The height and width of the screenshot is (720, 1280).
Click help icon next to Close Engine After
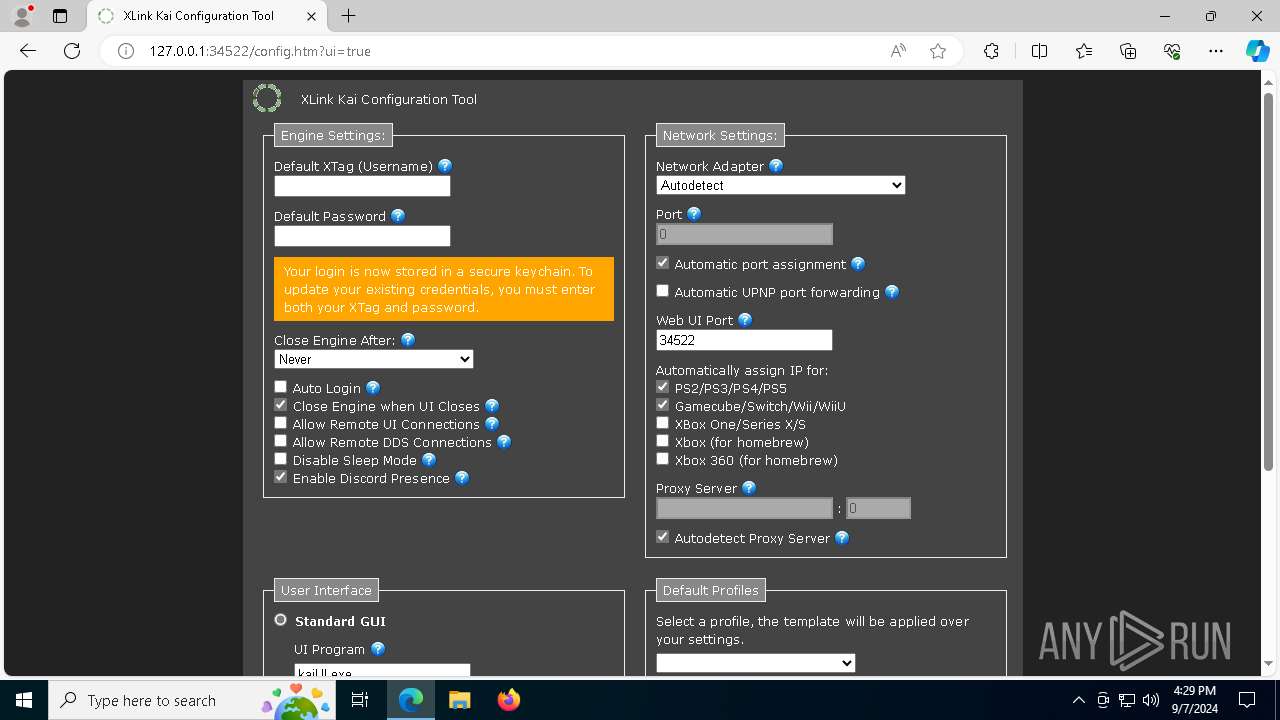408,340
